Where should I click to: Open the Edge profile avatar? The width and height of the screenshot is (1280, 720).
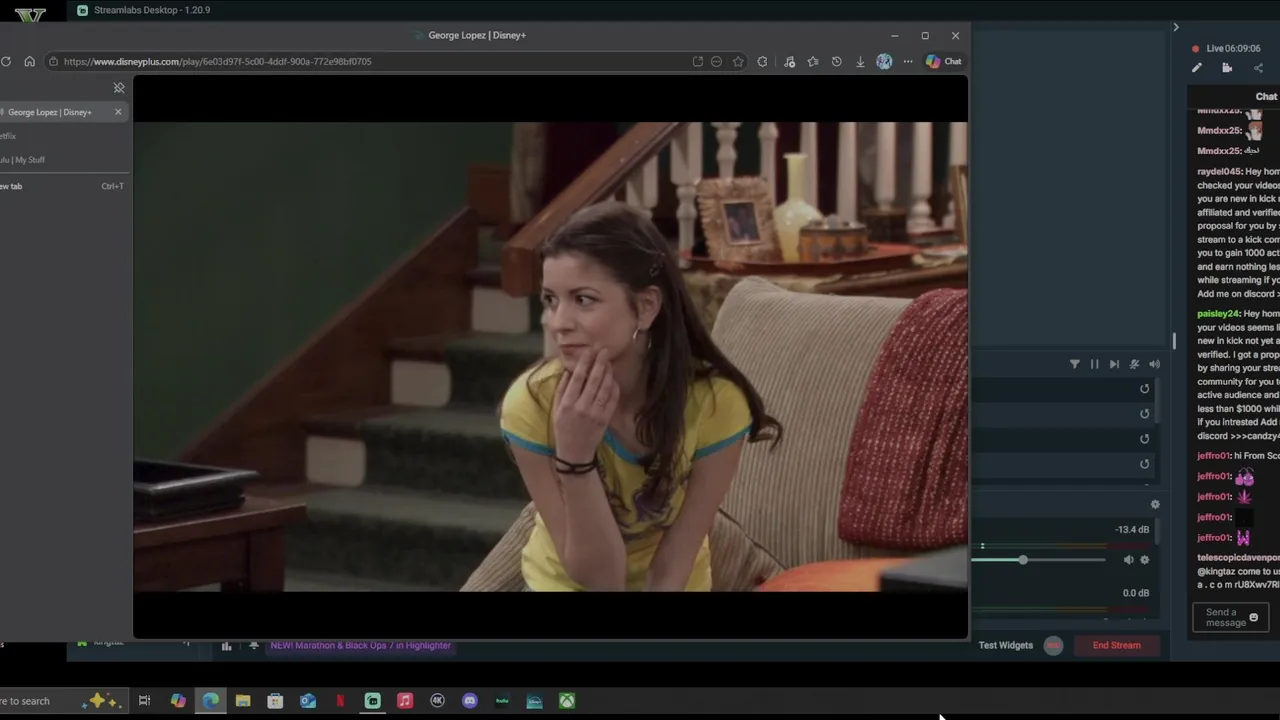(884, 61)
